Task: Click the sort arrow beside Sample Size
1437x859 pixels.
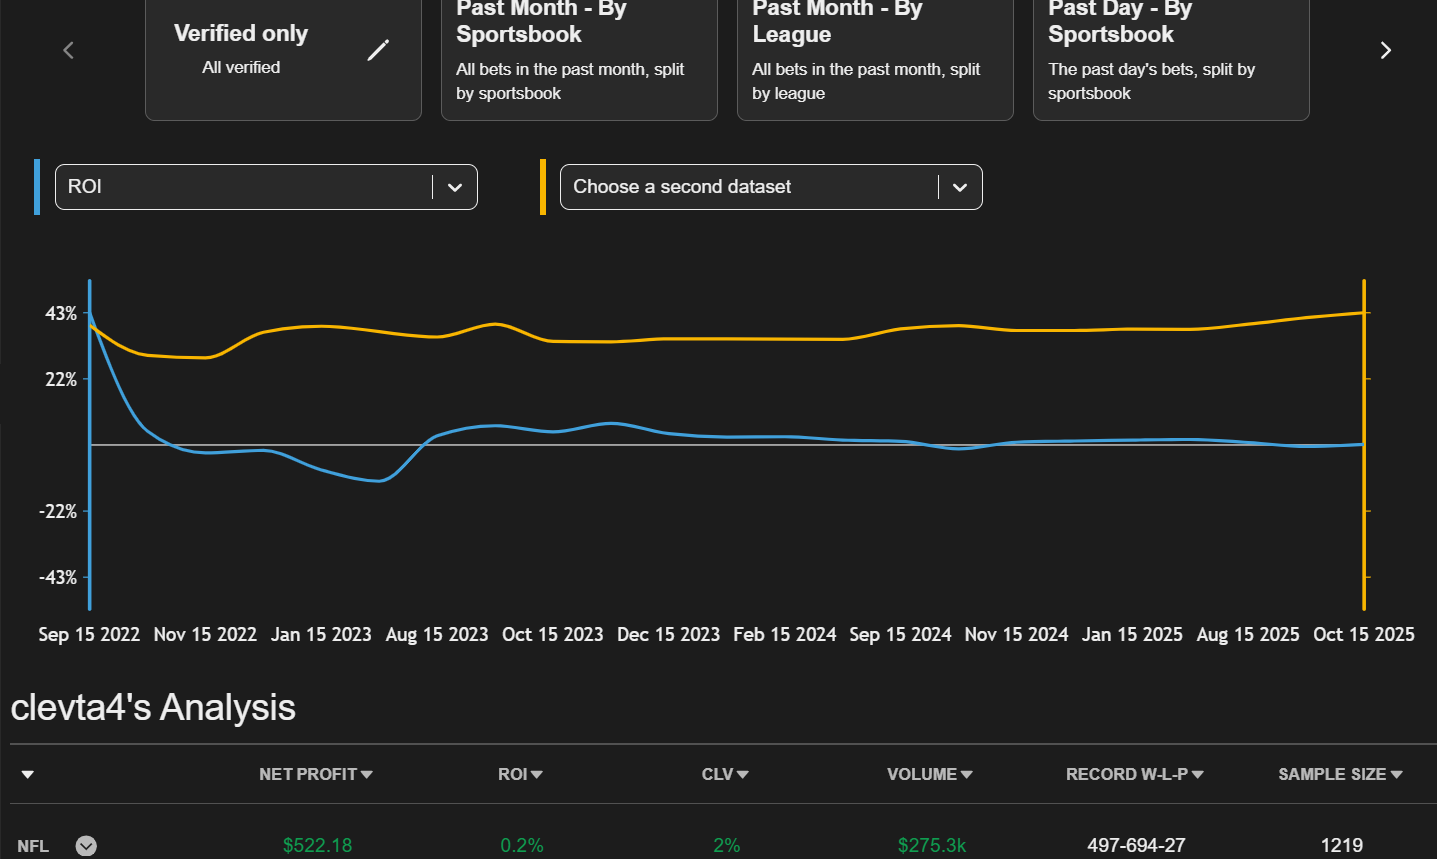Action: pyautogui.click(x=1396, y=775)
